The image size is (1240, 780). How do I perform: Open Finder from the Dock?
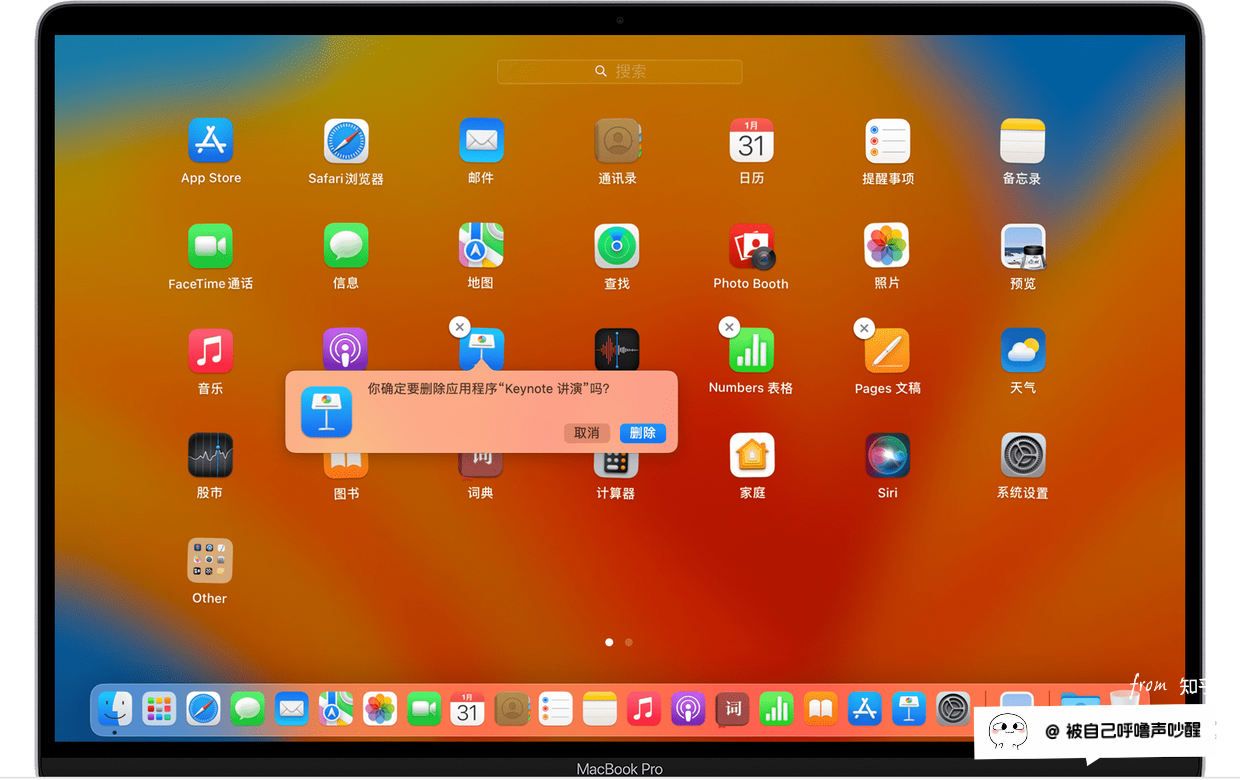point(115,709)
